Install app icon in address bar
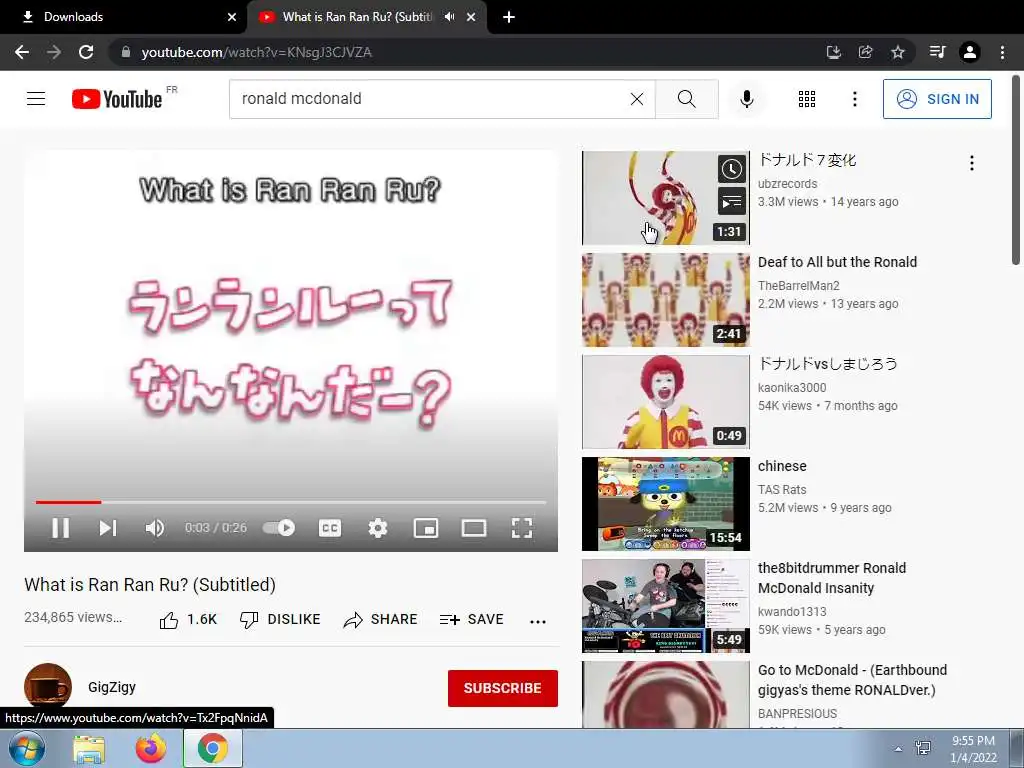1024x768 pixels. pos(833,52)
